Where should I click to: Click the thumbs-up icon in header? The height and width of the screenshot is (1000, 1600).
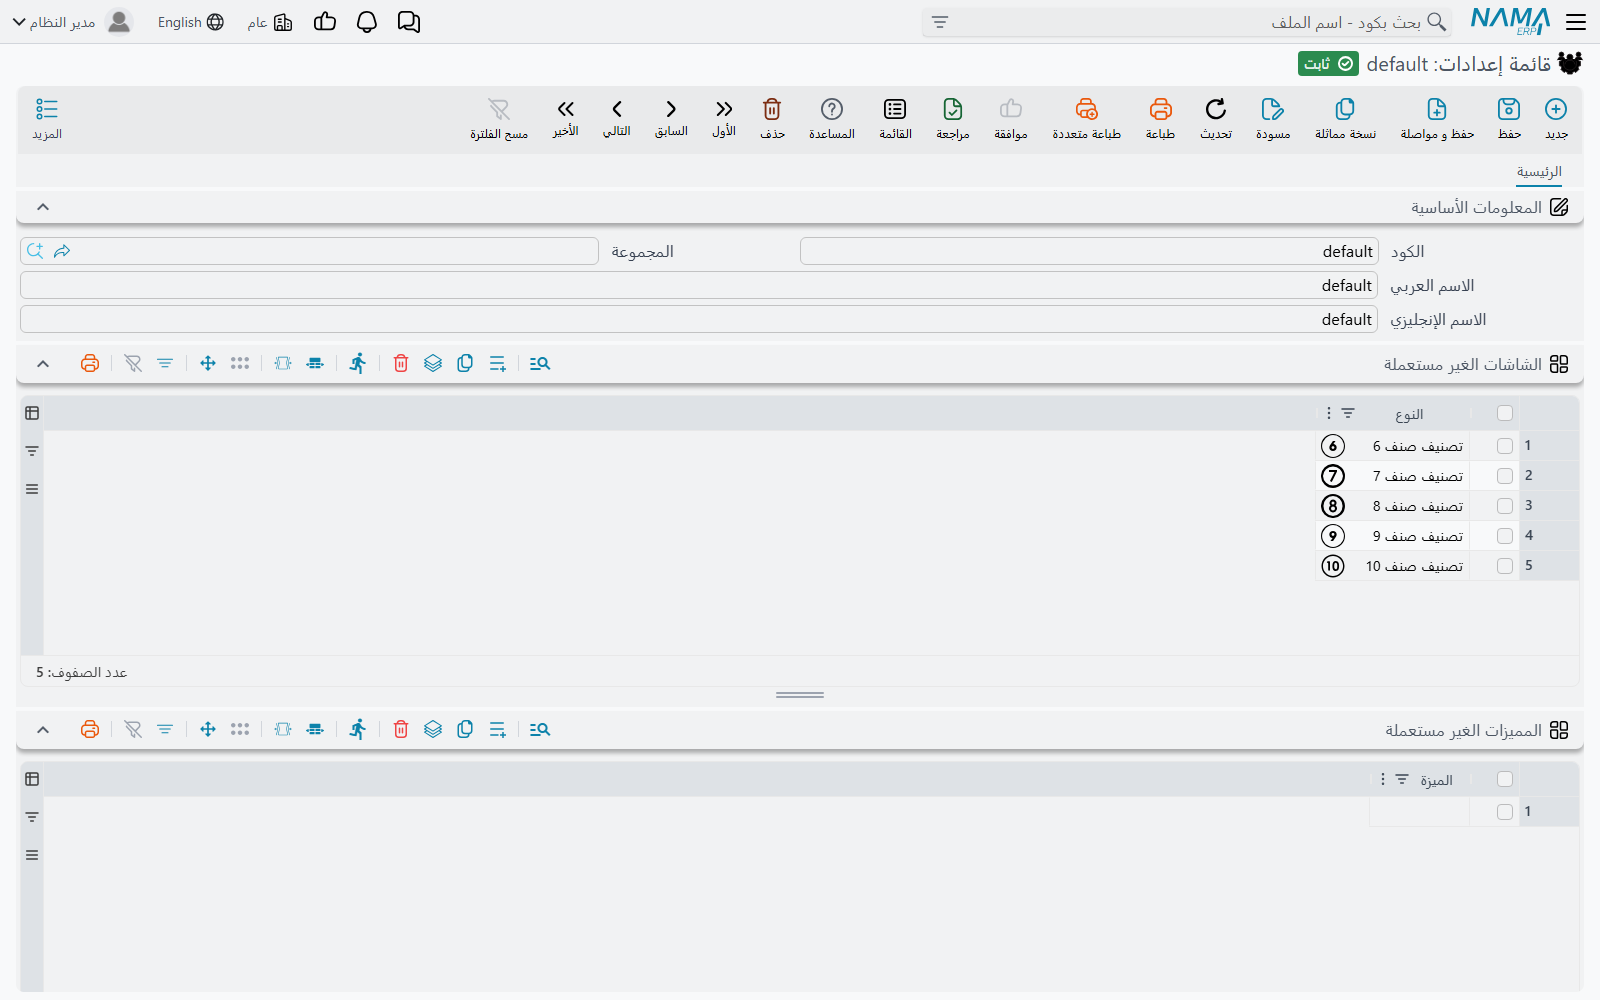pyautogui.click(x=325, y=22)
